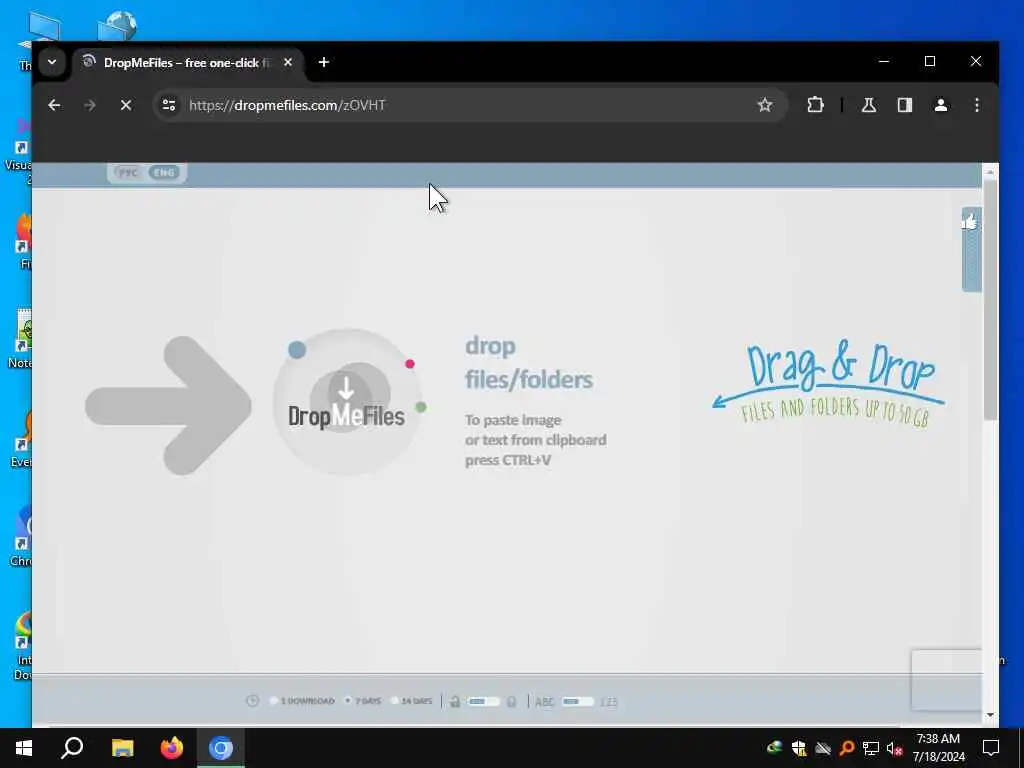This screenshot has width=1024, height=768.
Task: Click the OneDrive cloud tray icon
Action: (x=823, y=748)
